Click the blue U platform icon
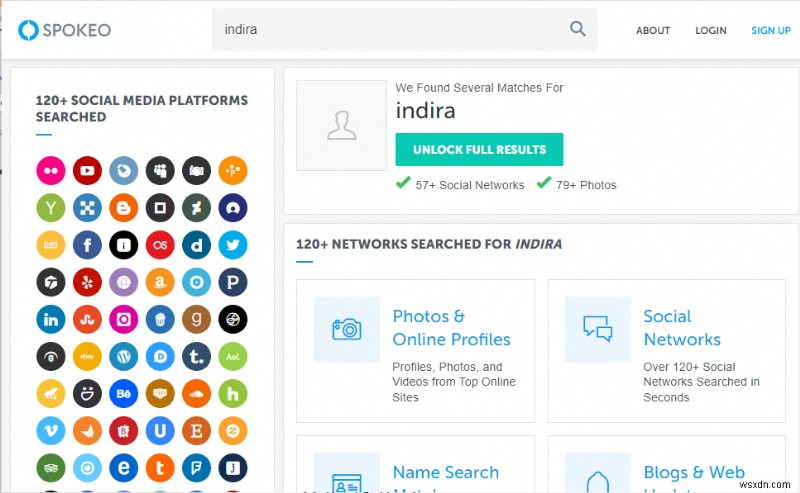This screenshot has width=800, height=493. [x=160, y=431]
